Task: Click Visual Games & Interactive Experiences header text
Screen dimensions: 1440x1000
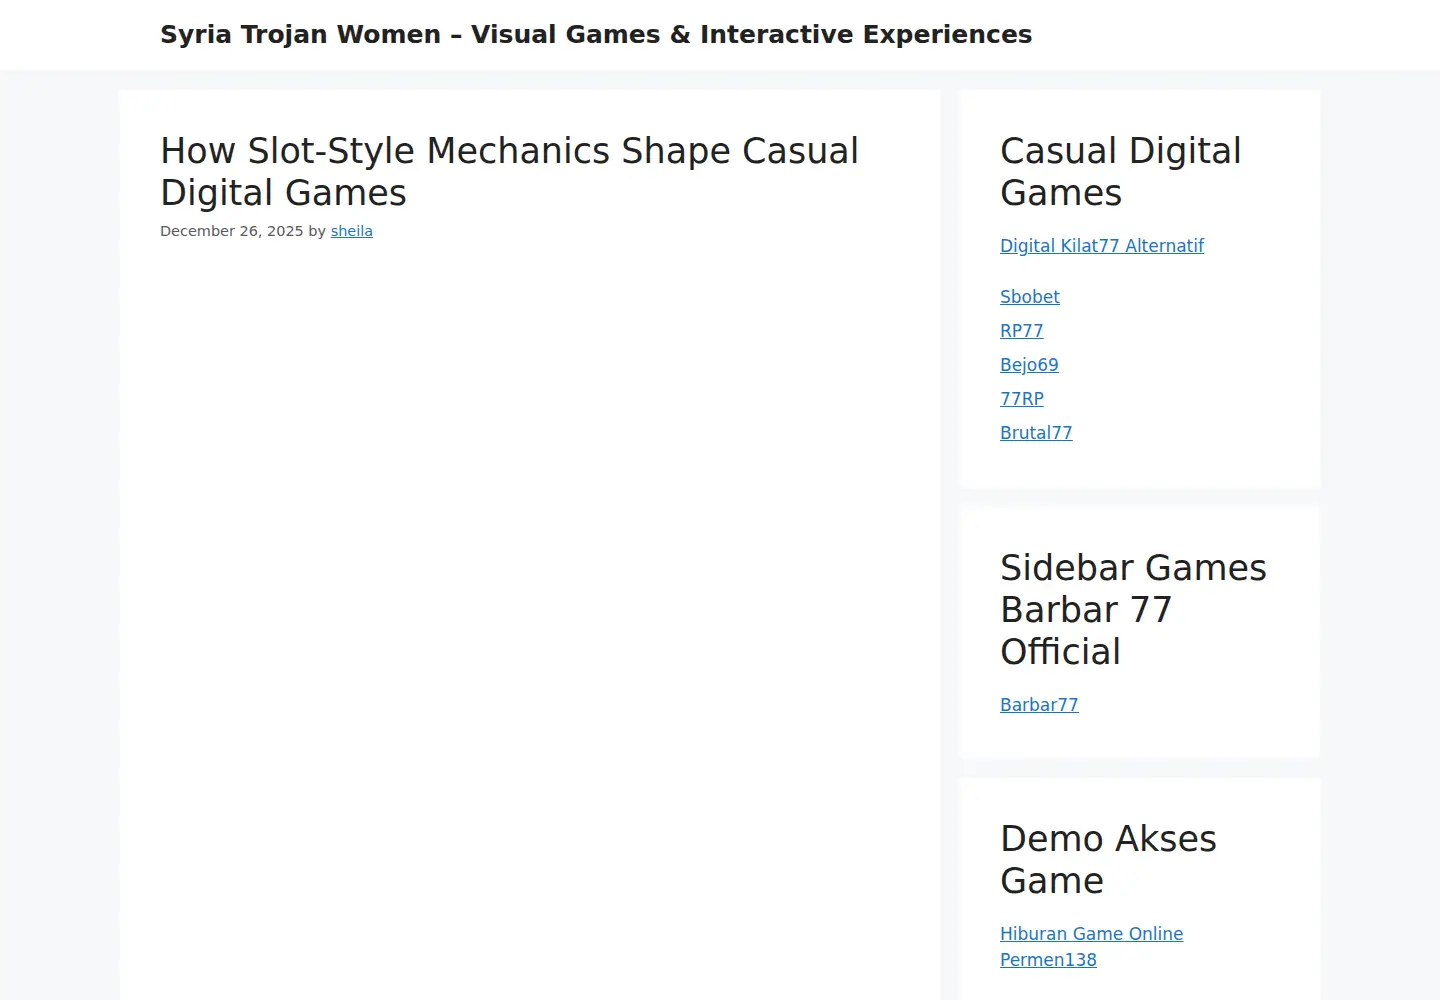Action: tap(751, 34)
